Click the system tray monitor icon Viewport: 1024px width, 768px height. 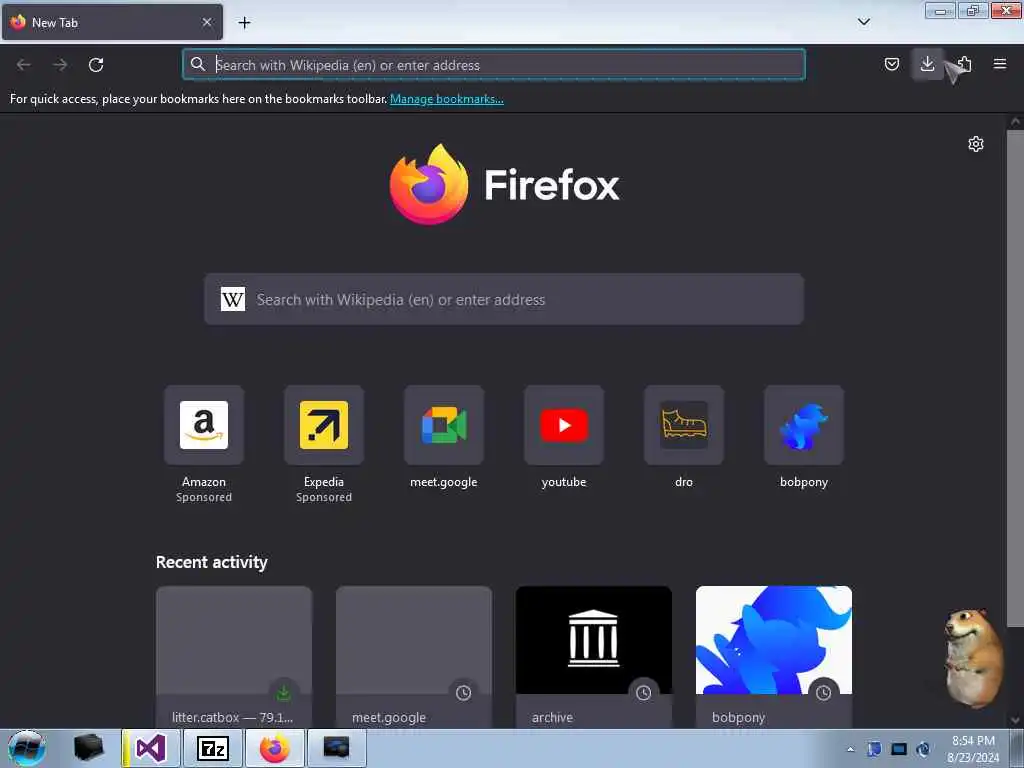(899, 749)
